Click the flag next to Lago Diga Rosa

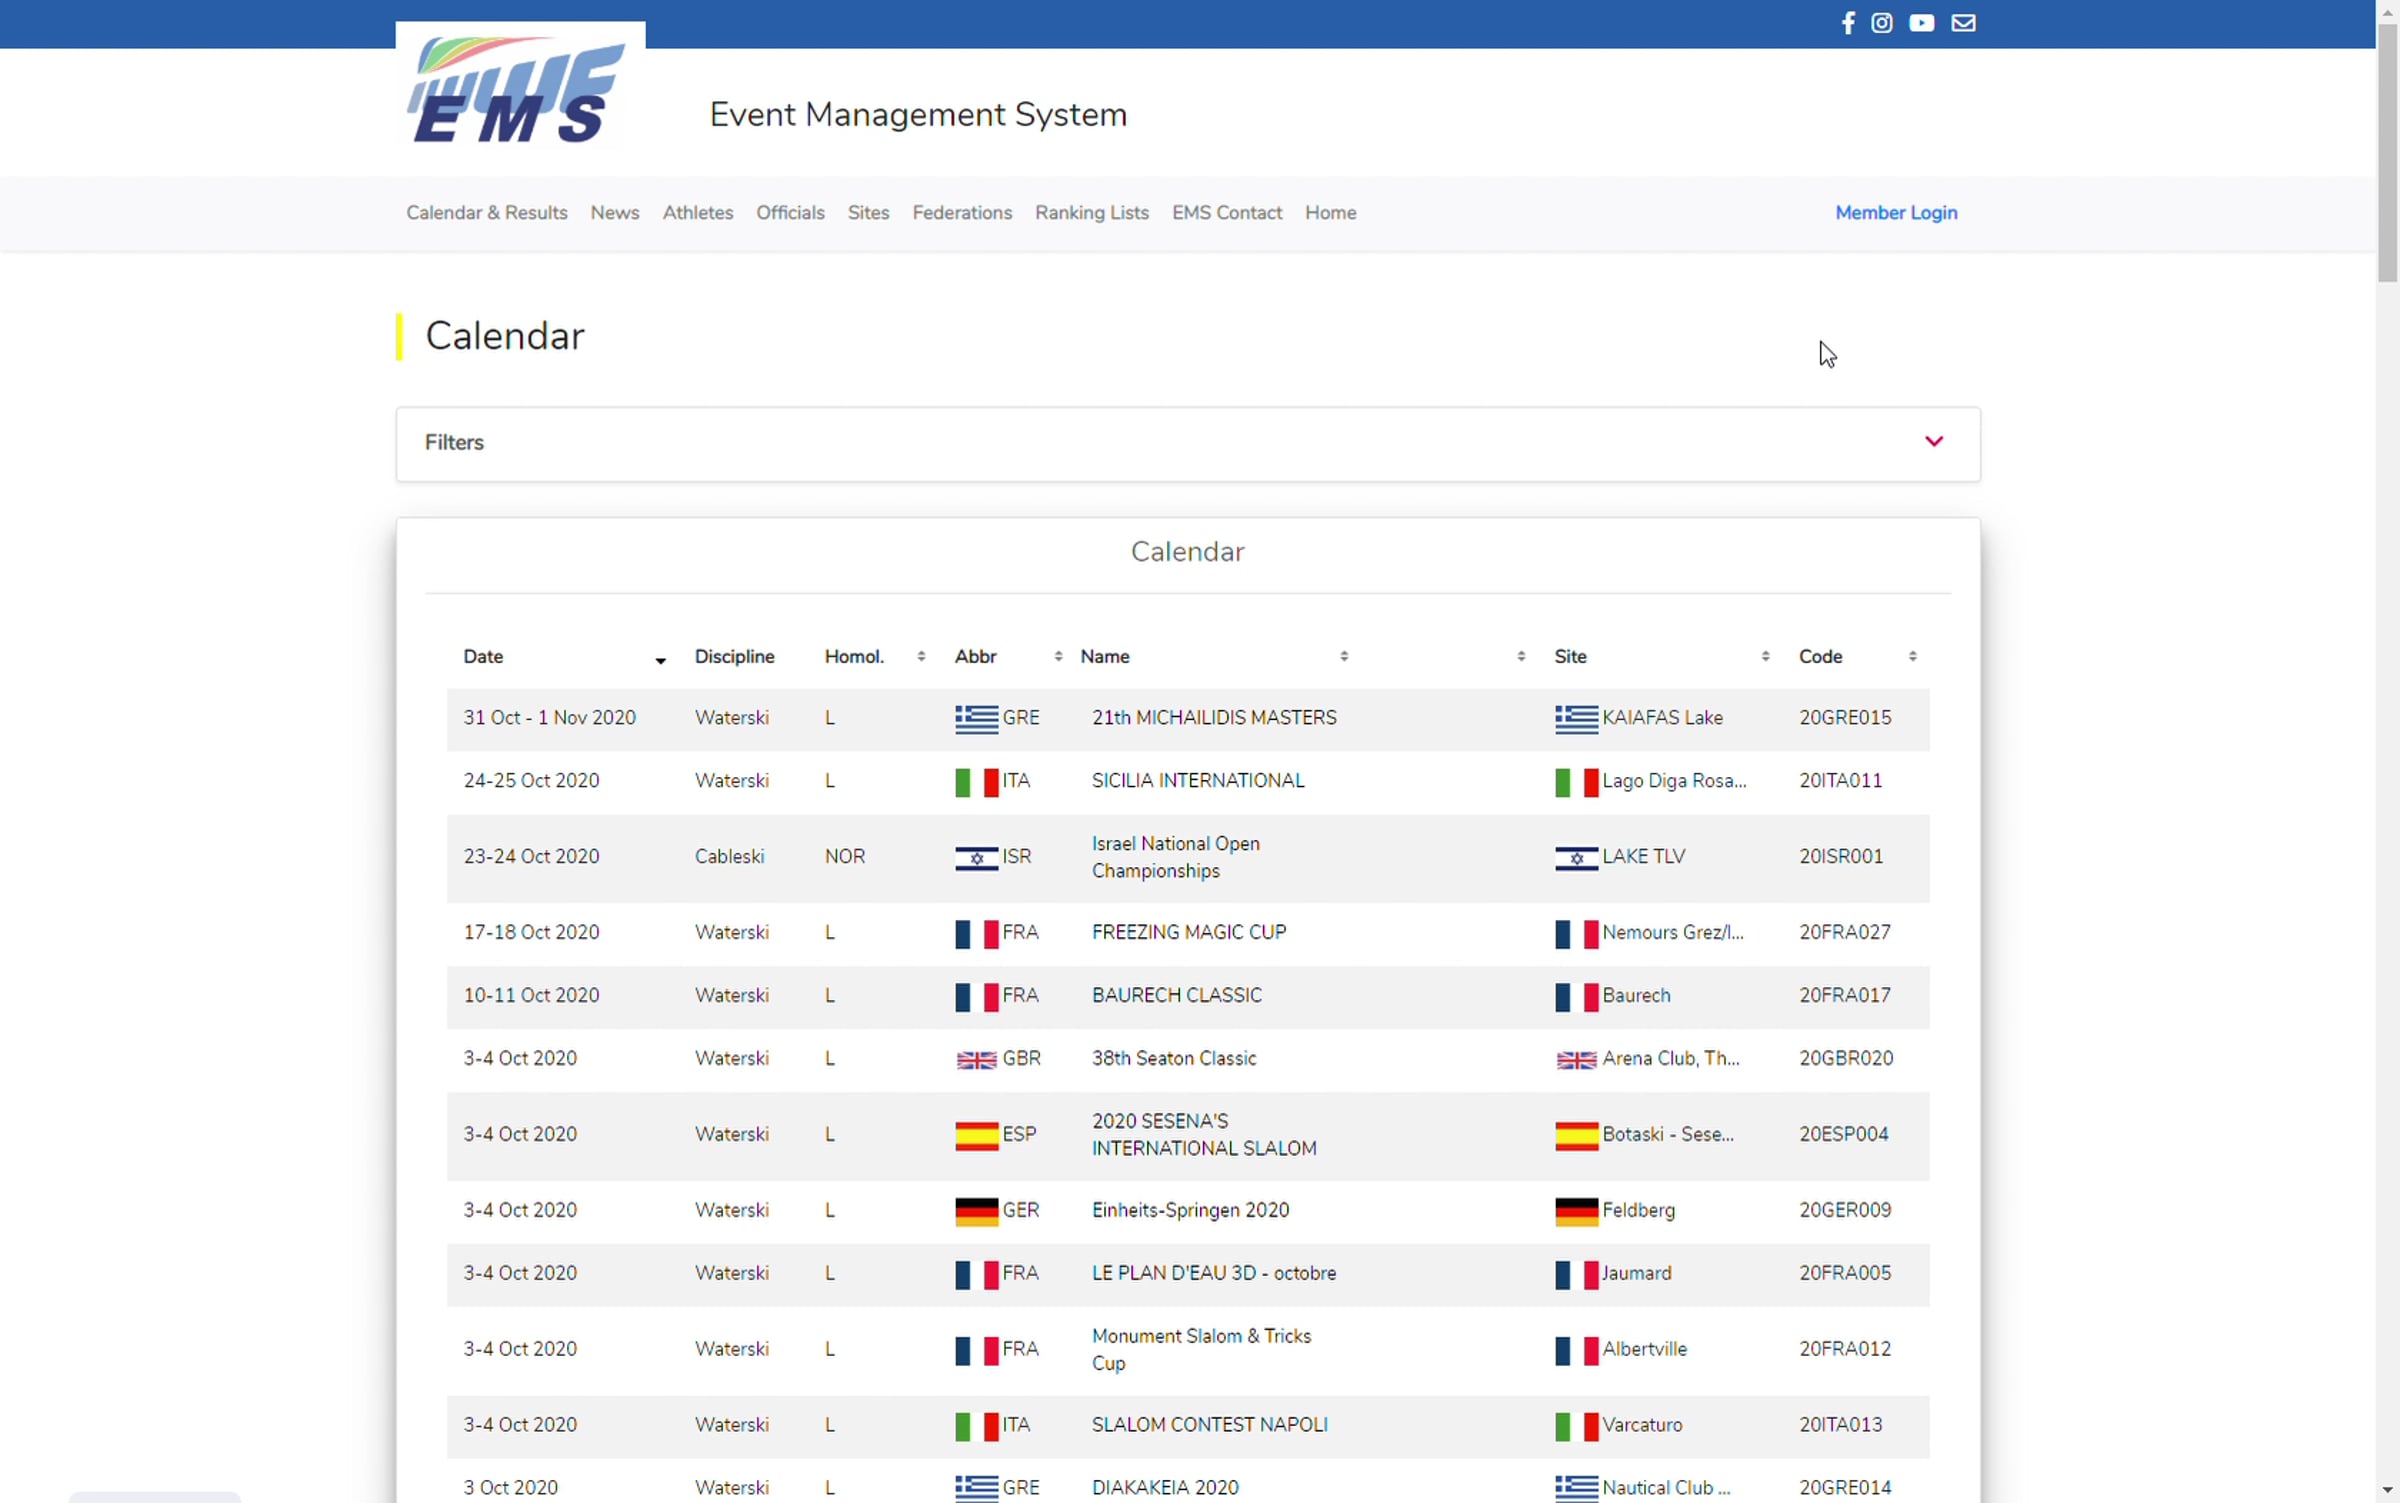(1575, 781)
